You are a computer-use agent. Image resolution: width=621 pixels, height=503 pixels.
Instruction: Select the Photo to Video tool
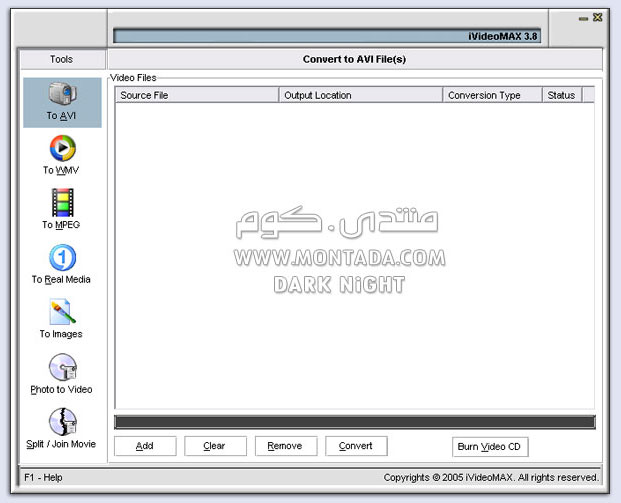pyautogui.click(x=62, y=374)
